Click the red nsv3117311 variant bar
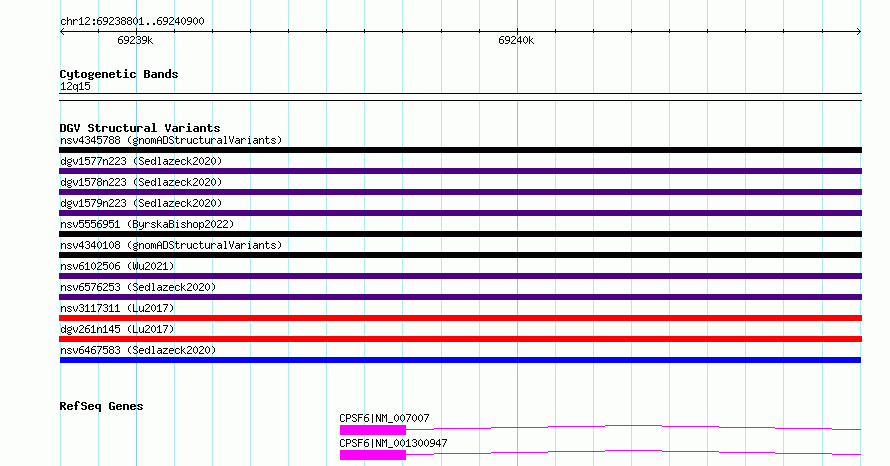Screen dimensions: 890x466 pos(460,318)
